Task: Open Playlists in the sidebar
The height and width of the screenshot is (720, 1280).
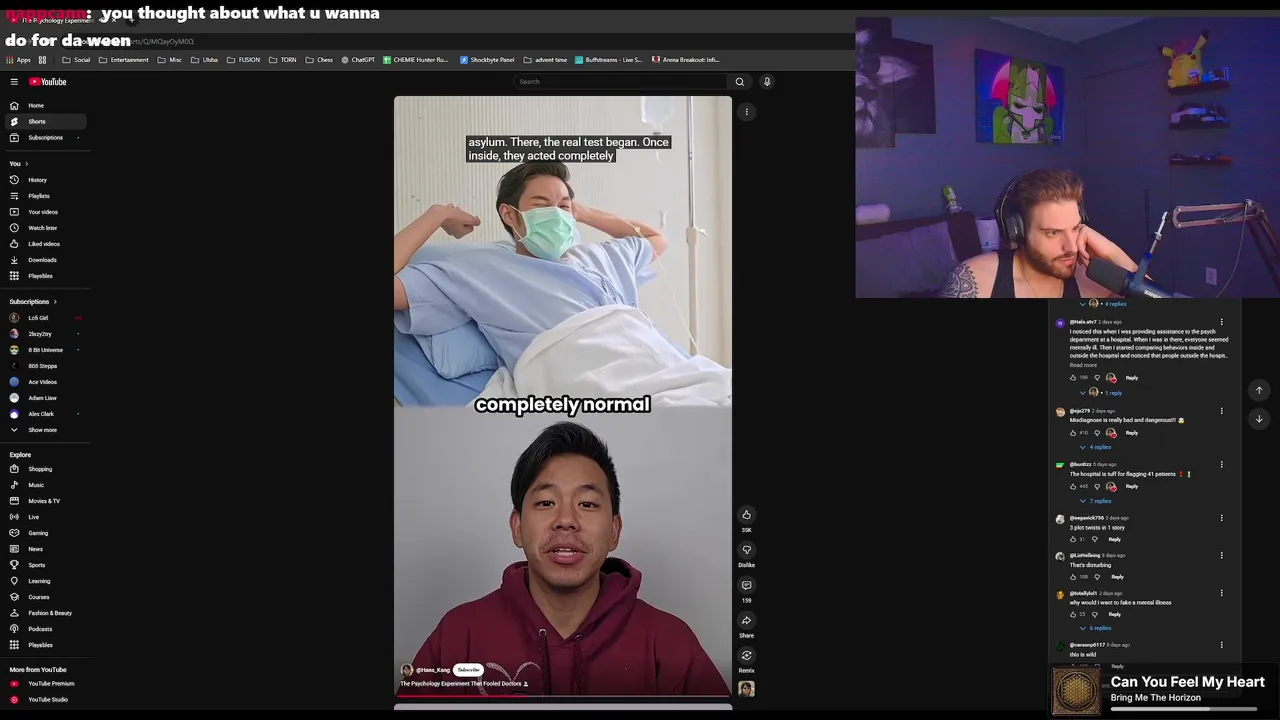Action: click(x=44, y=196)
